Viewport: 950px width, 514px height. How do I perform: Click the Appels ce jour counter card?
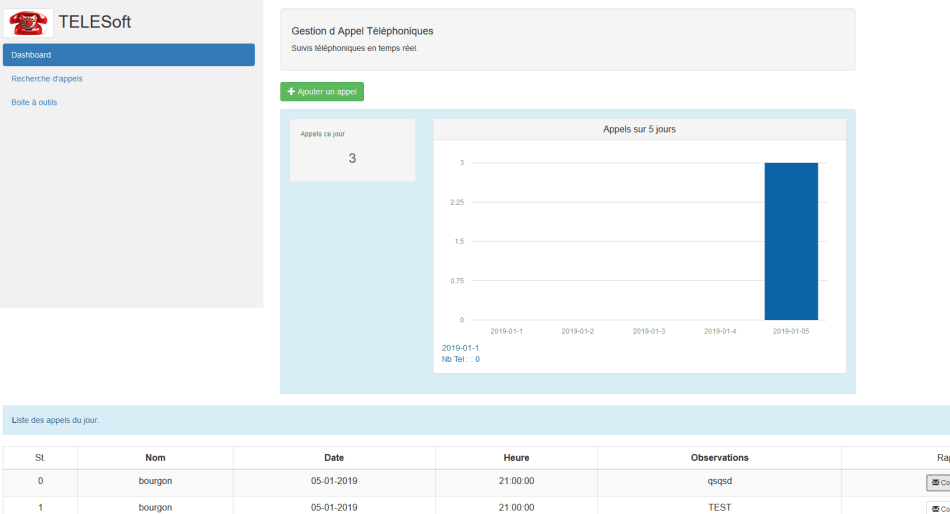[x=352, y=150]
